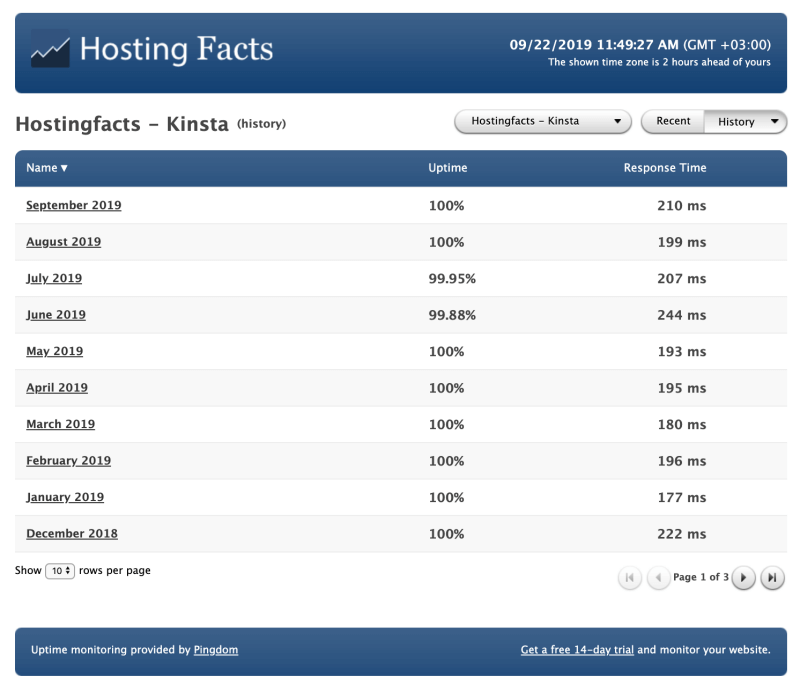Open the rows per page selector
This screenshot has height=692, width=800.
pyautogui.click(x=60, y=571)
